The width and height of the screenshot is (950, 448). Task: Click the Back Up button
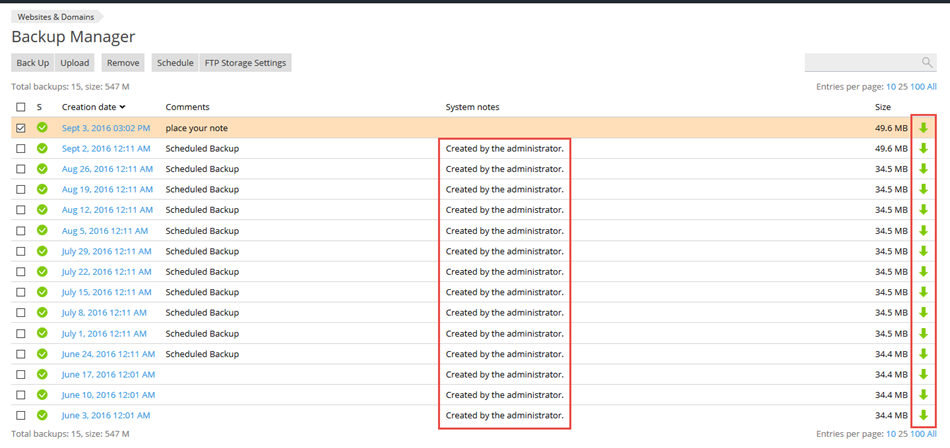[32, 63]
